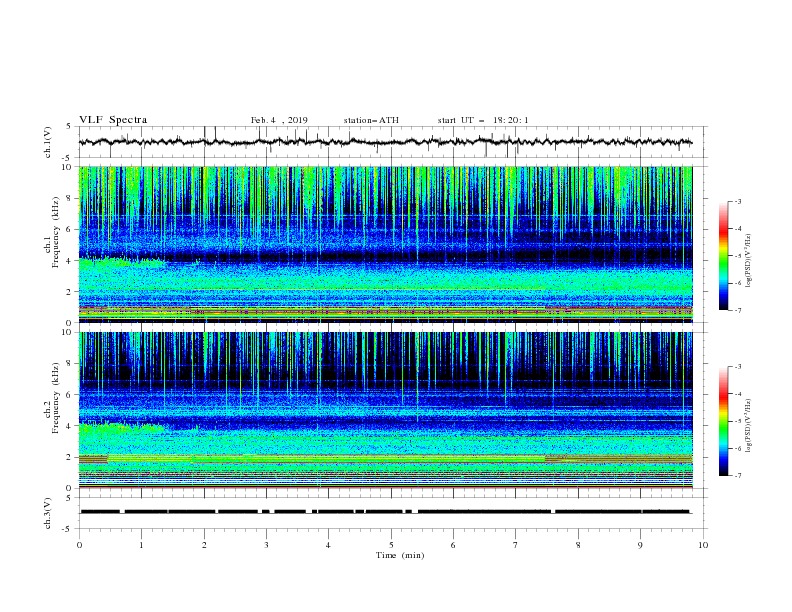Screen dimensions: 792x612
Task: Click the "8" kHz tick on ch.2 frequency axis
Action: point(71,363)
